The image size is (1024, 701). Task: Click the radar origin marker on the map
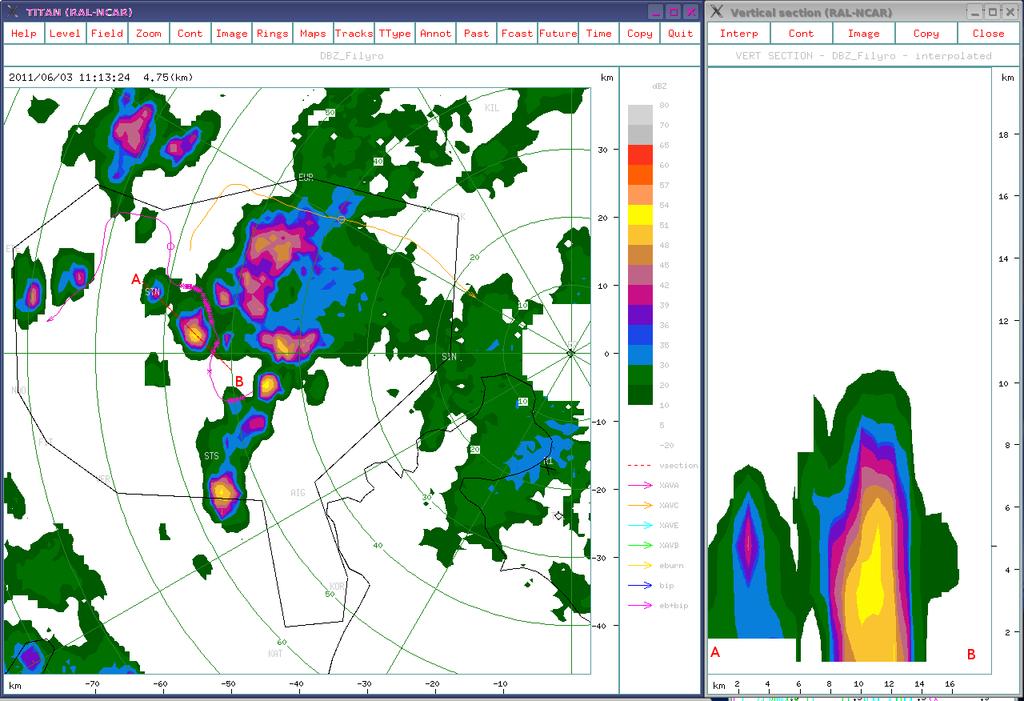click(571, 353)
